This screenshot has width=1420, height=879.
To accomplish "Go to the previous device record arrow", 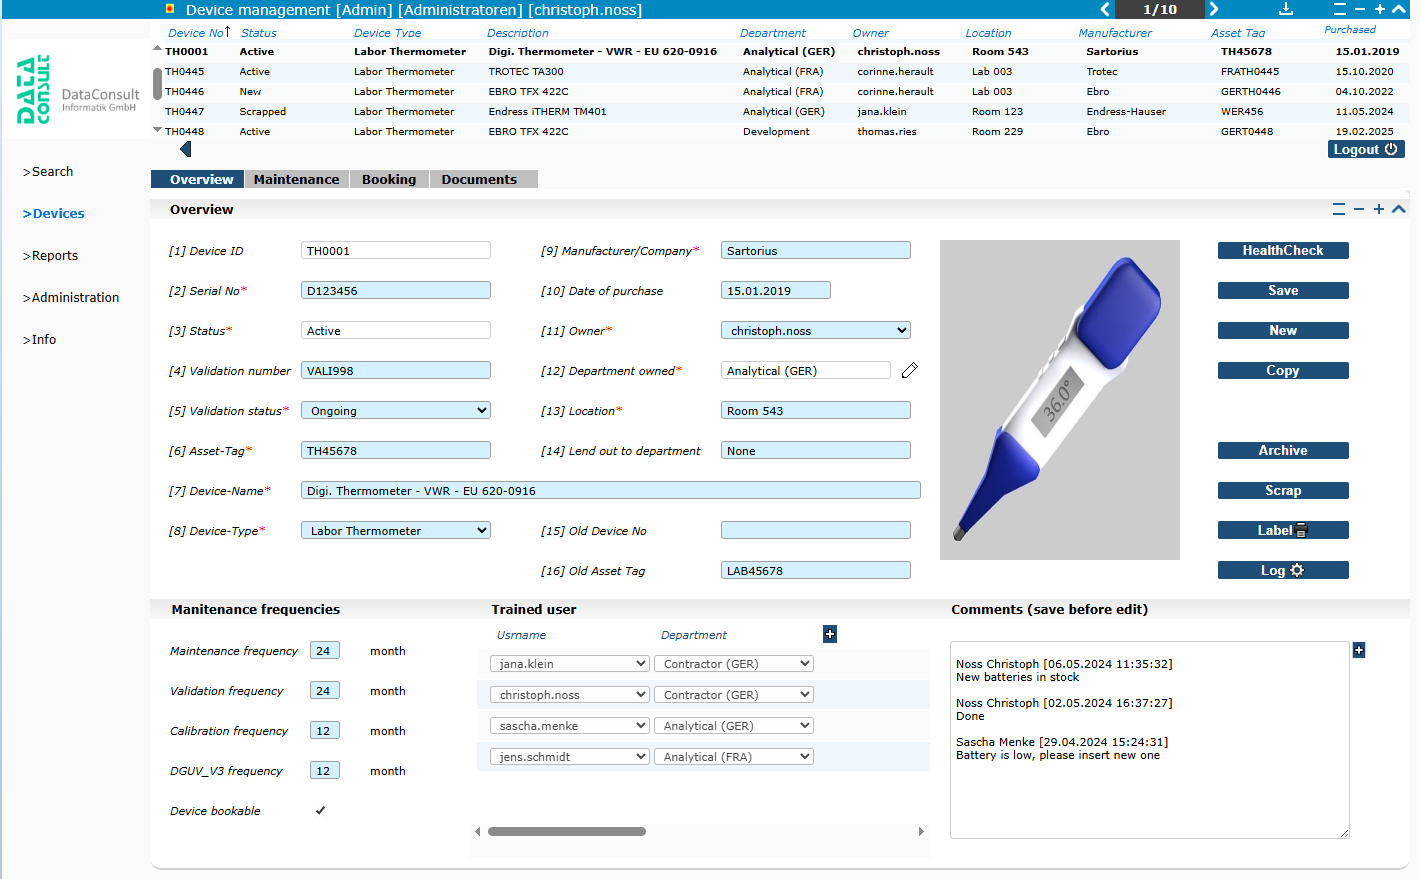I will point(1105,9).
